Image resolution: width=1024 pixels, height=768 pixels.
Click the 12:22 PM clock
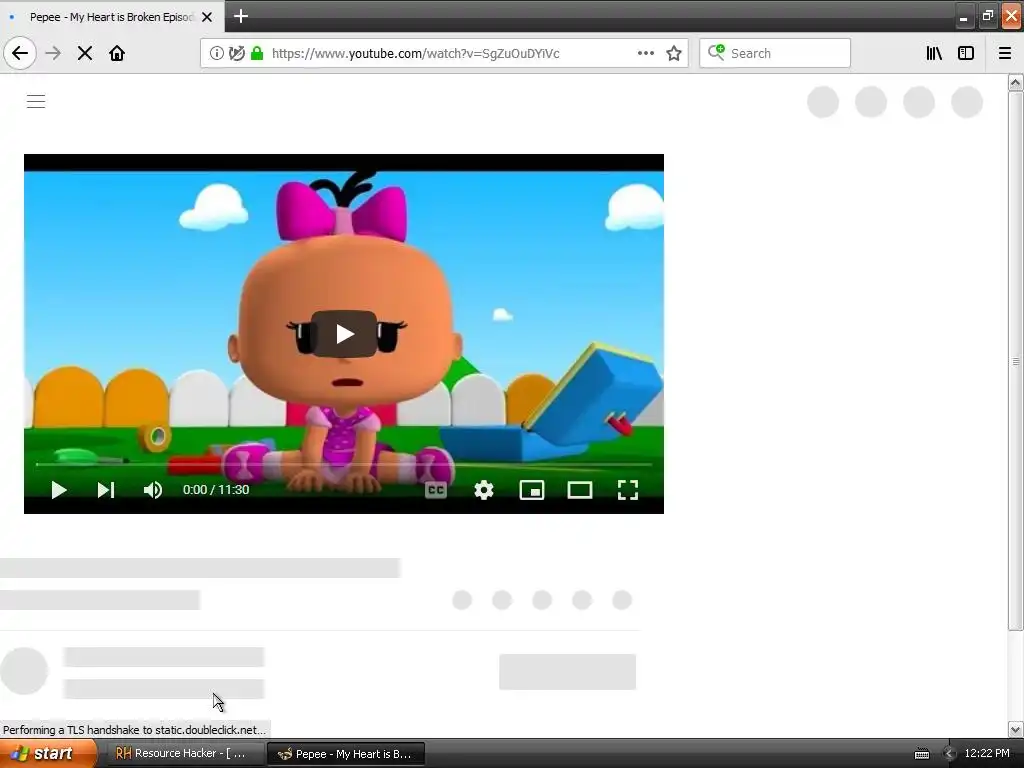pyautogui.click(x=987, y=754)
